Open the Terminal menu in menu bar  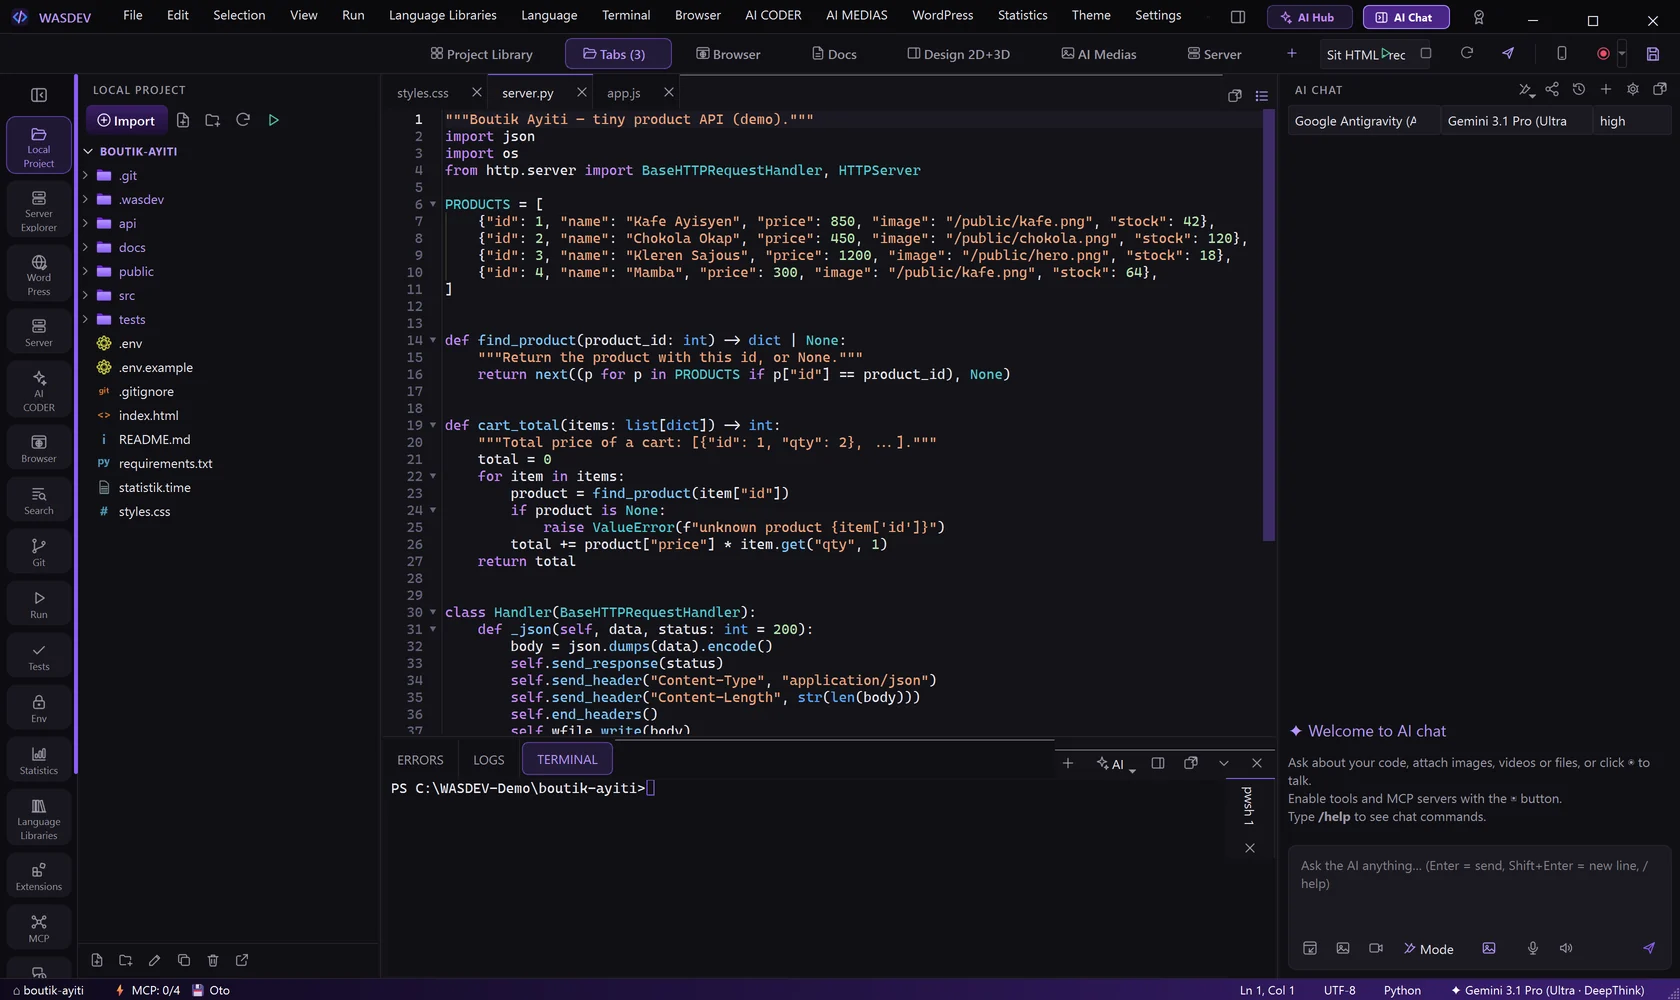(x=626, y=15)
